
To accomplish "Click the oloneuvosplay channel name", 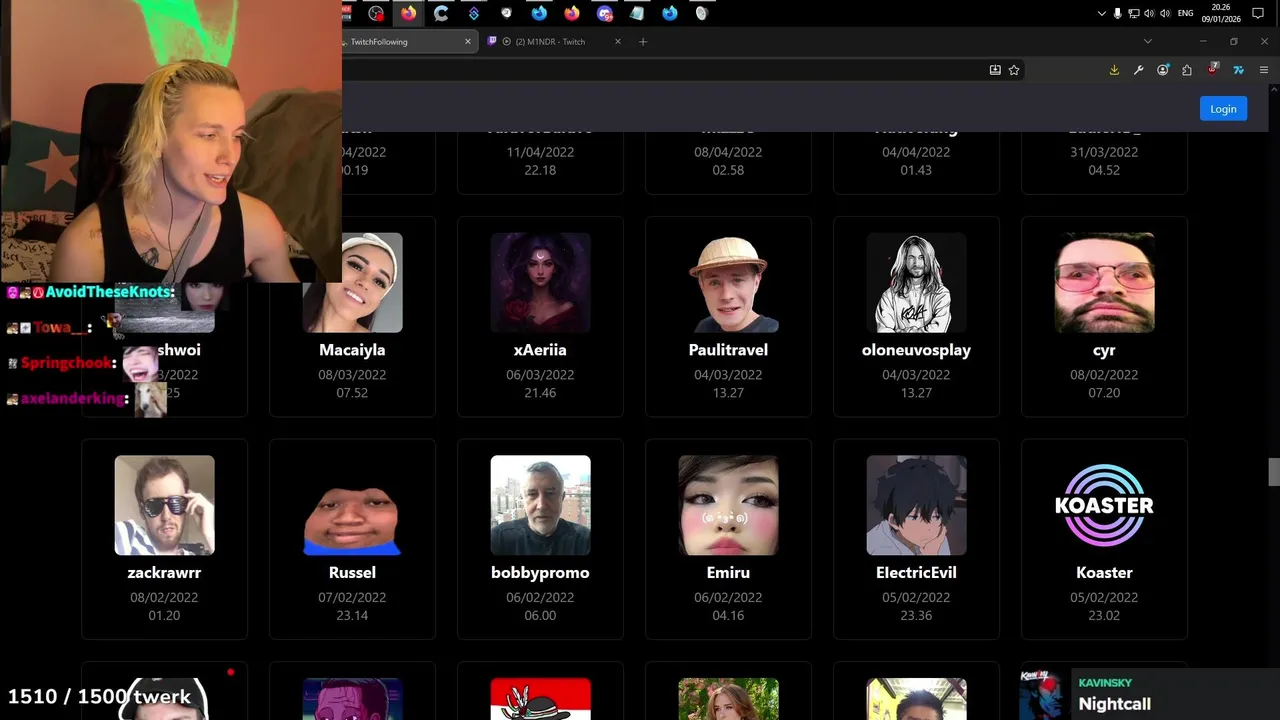I will click(916, 350).
